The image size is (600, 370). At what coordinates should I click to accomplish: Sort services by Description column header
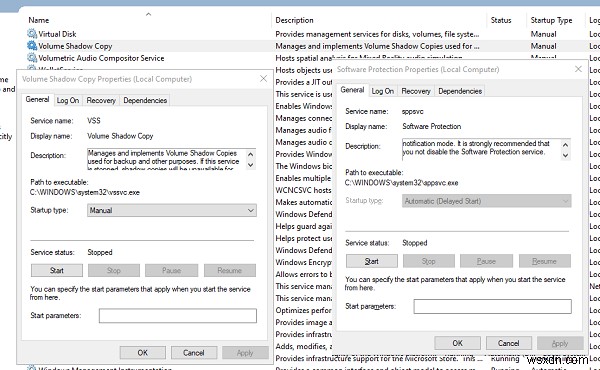click(x=294, y=20)
